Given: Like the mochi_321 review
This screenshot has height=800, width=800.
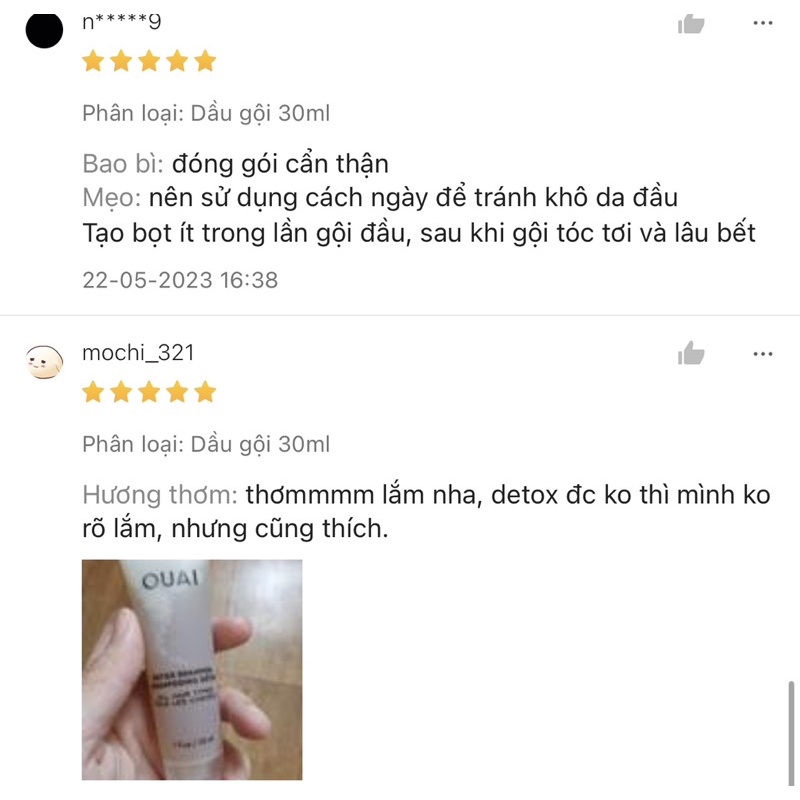Looking at the screenshot, I should [x=691, y=353].
